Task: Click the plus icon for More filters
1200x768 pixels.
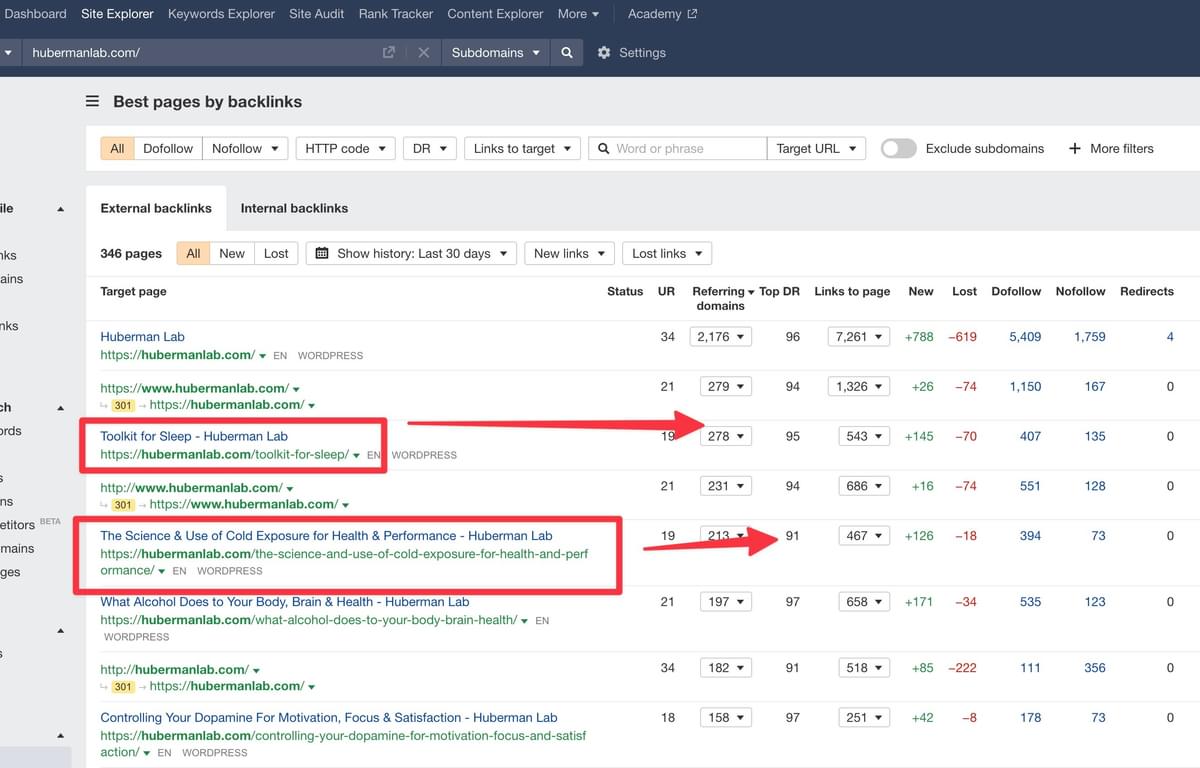Action: point(1075,148)
